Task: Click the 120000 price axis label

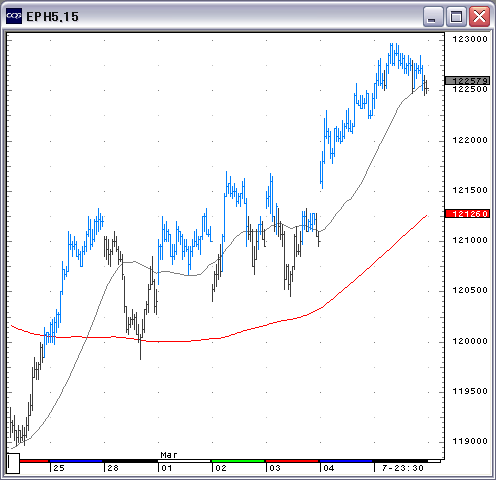Action: (x=470, y=341)
